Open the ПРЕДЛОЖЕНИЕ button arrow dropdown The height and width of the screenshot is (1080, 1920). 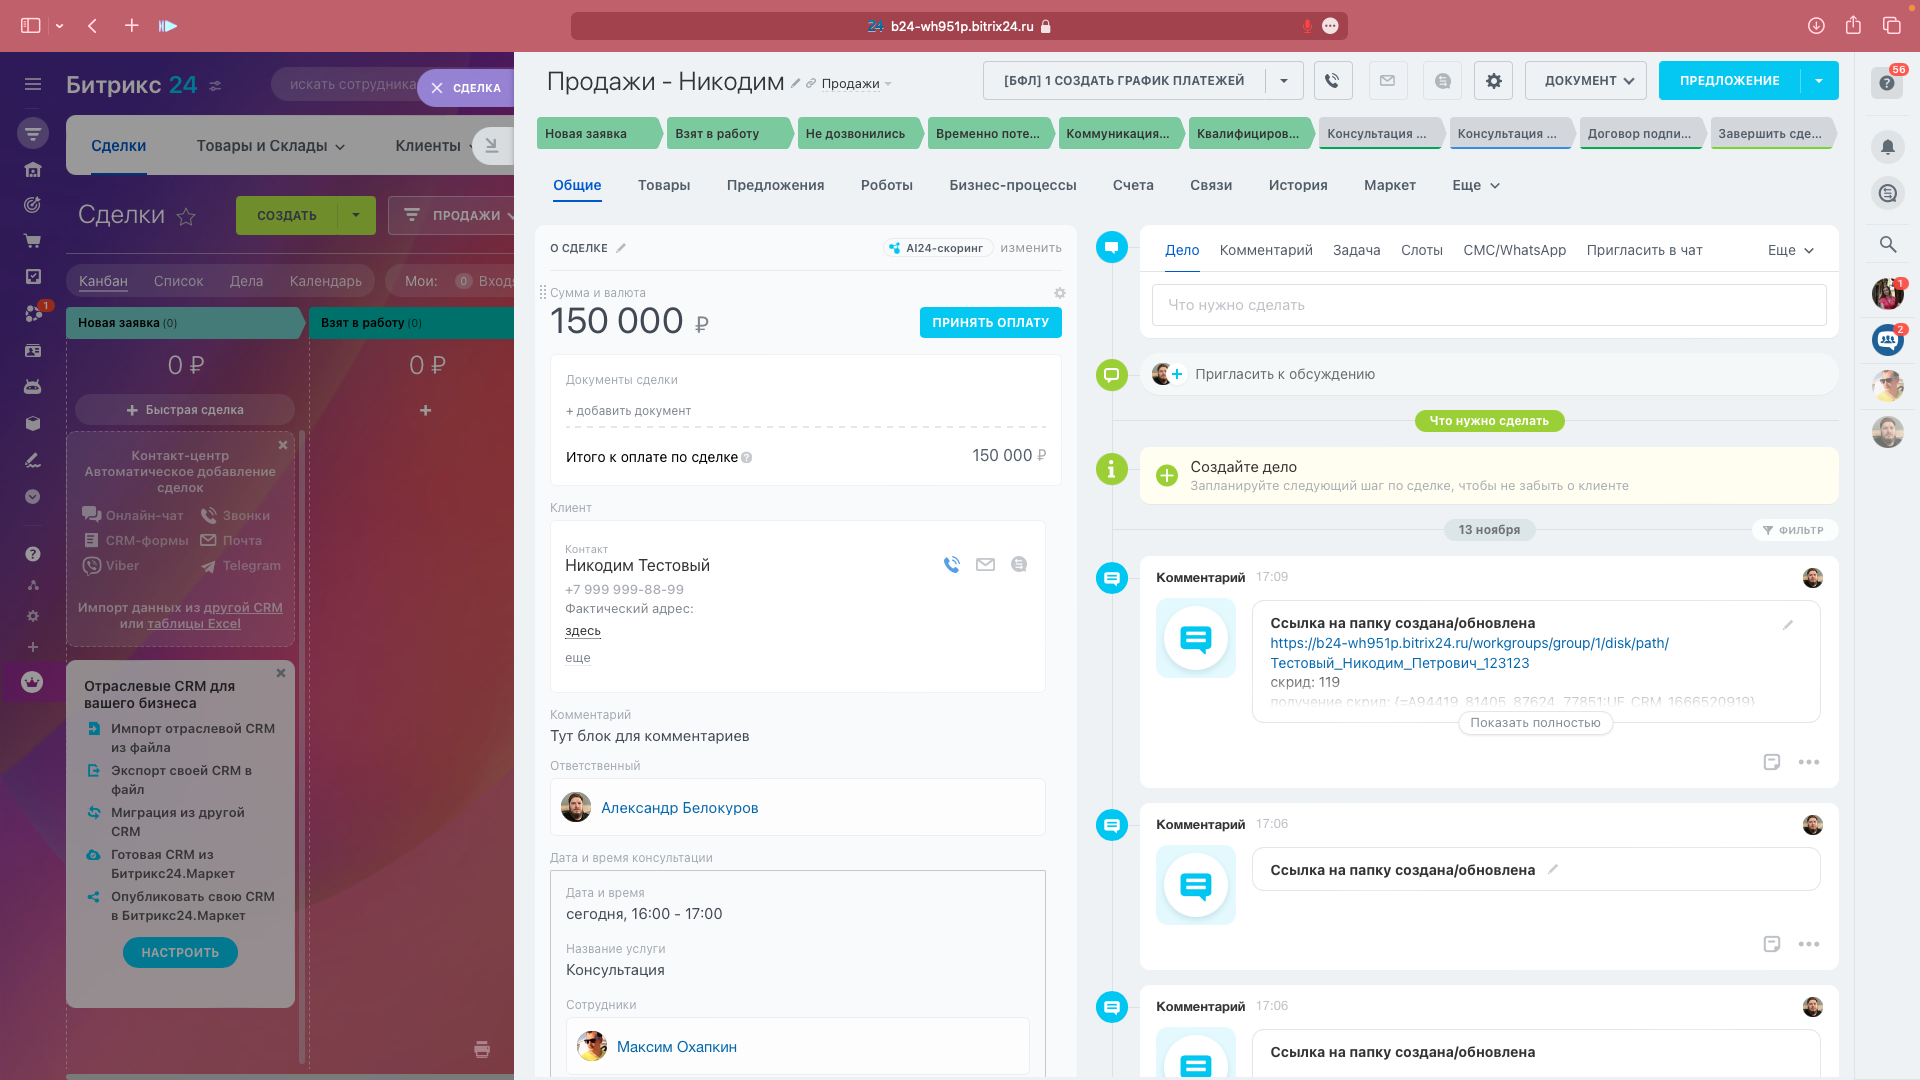1819,81
